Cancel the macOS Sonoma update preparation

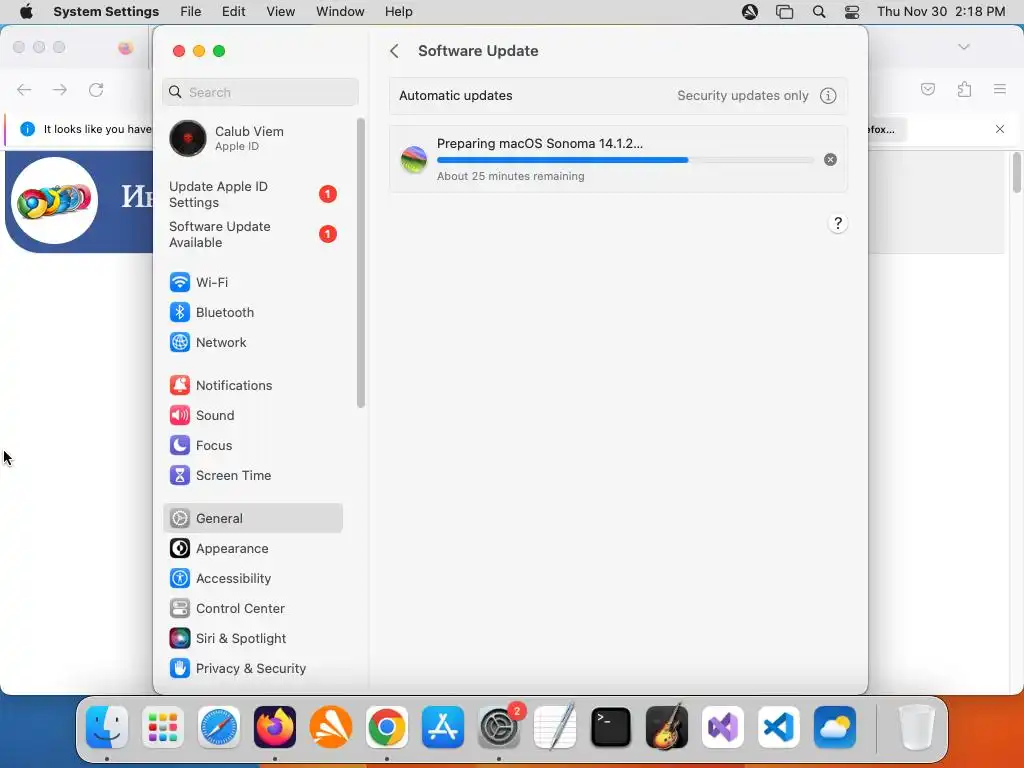point(830,160)
